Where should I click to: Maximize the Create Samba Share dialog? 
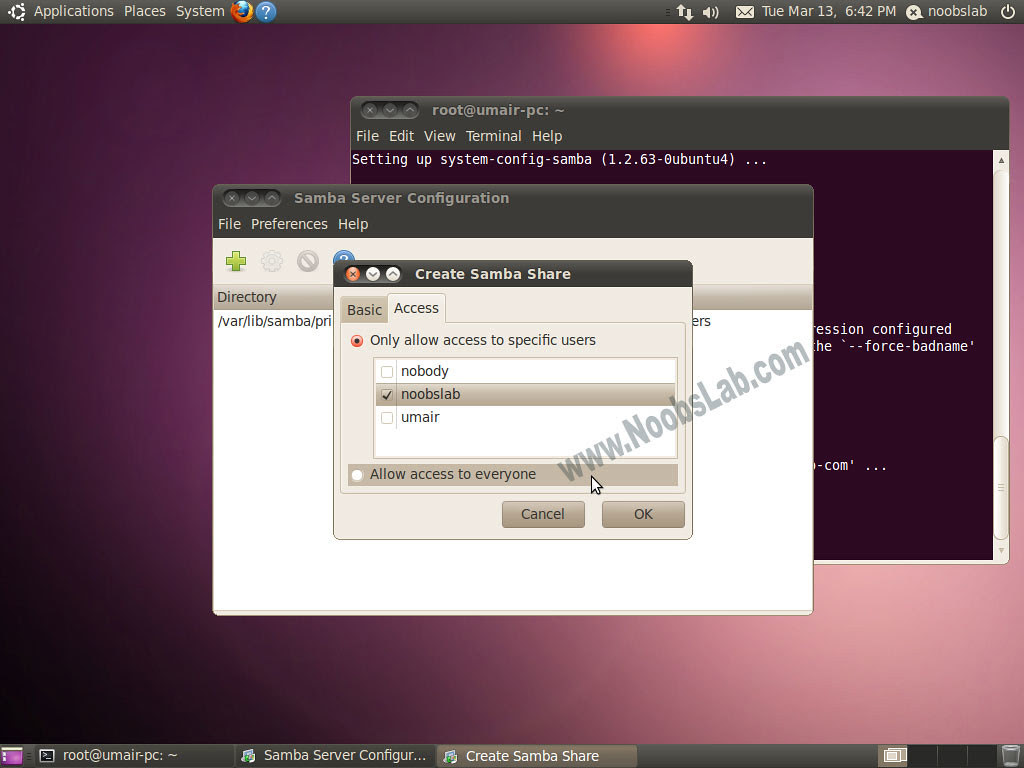(392, 274)
